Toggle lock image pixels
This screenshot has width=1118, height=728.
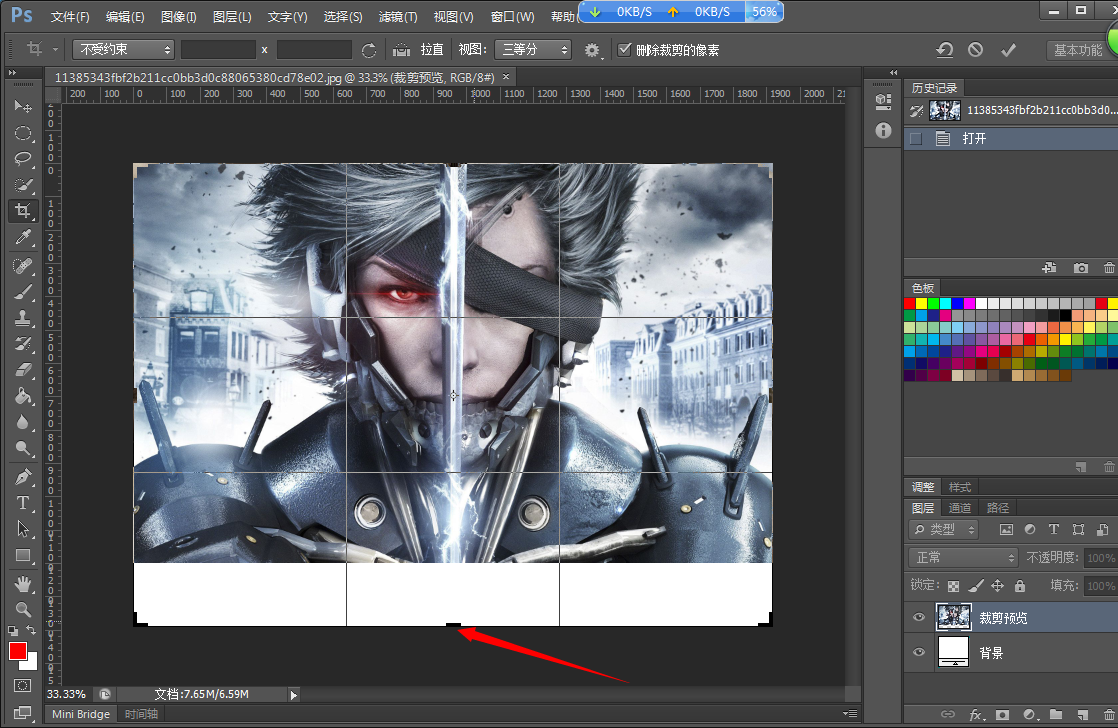tap(976, 586)
